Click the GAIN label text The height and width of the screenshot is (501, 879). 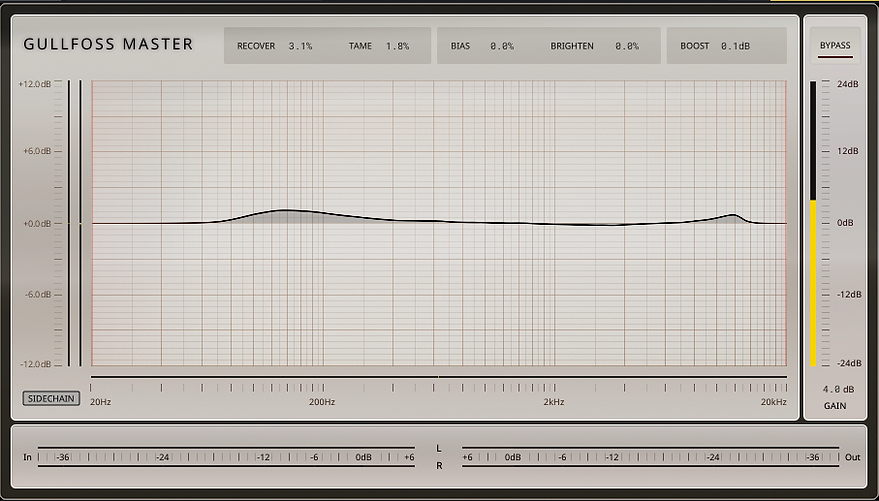pyautogui.click(x=835, y=406)
